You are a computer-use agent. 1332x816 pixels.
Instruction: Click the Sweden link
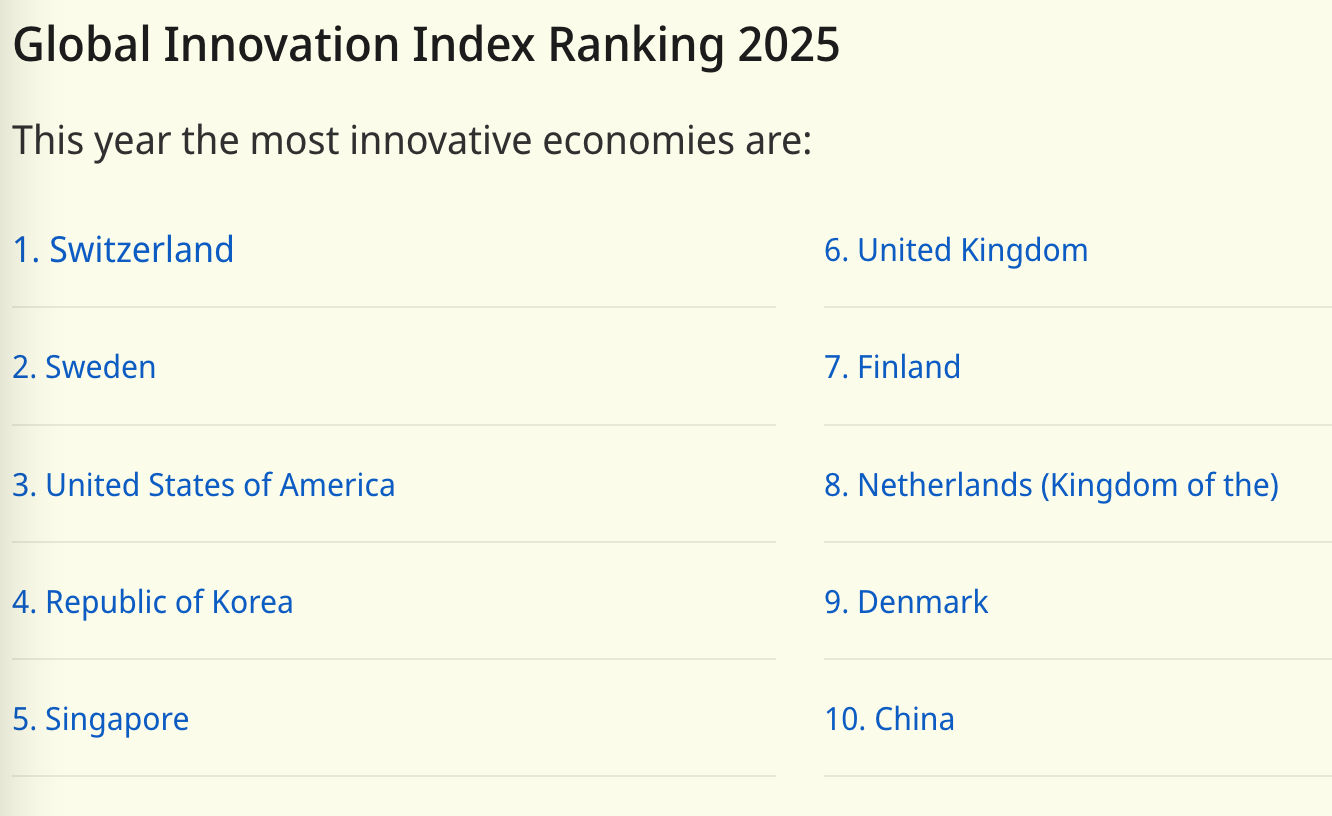click(84, 367)
